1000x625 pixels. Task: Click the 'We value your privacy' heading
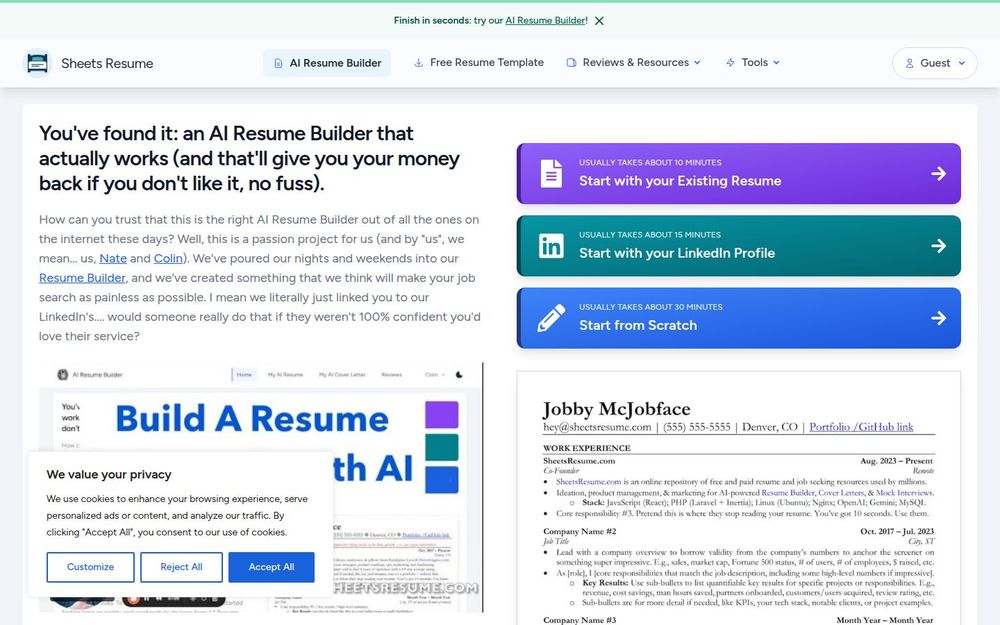[109, 474]
